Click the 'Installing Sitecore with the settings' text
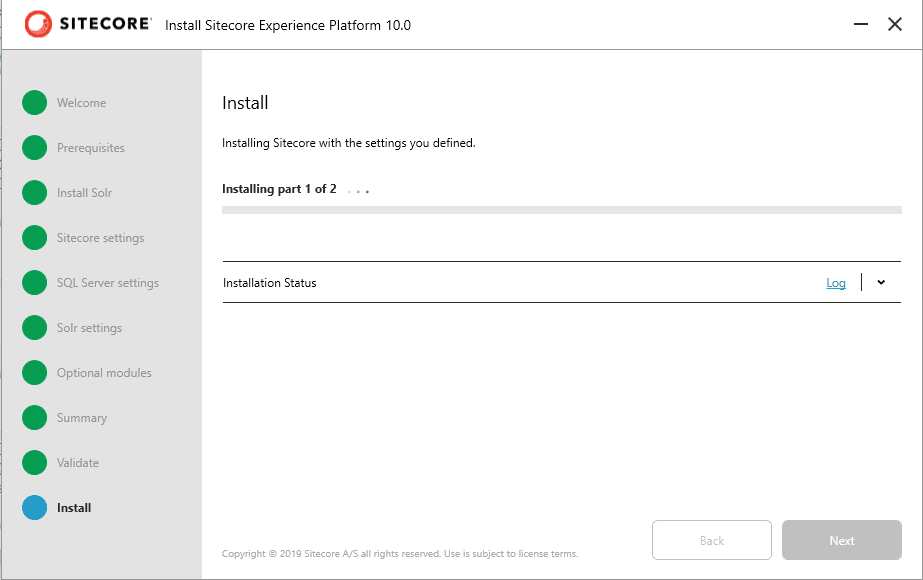The height and width of the screenshot is (580, 923). click(348, 143)
